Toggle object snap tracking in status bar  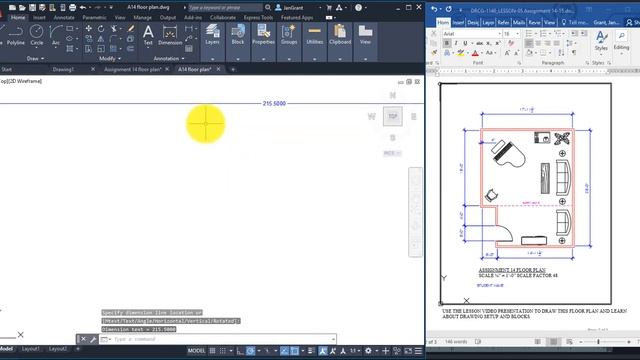pyautogui.click(x=284, y=351)
